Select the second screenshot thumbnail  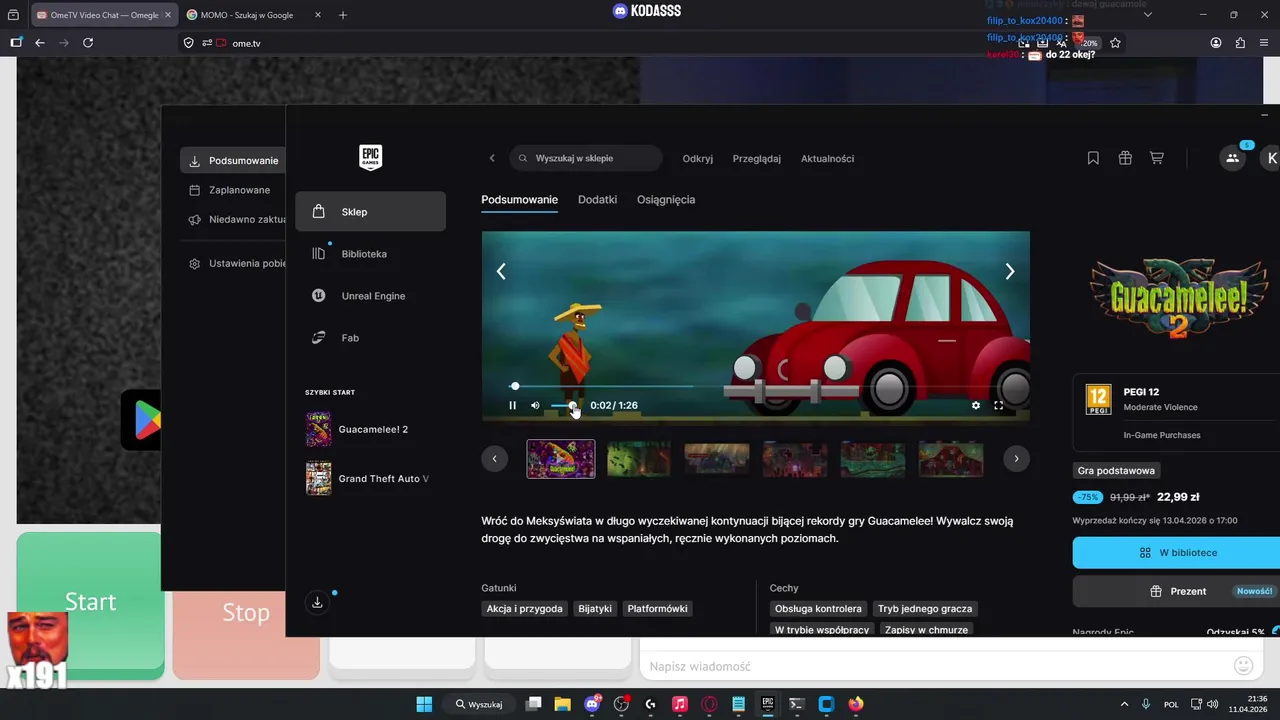pyautogui.click(x=639, y=459)
